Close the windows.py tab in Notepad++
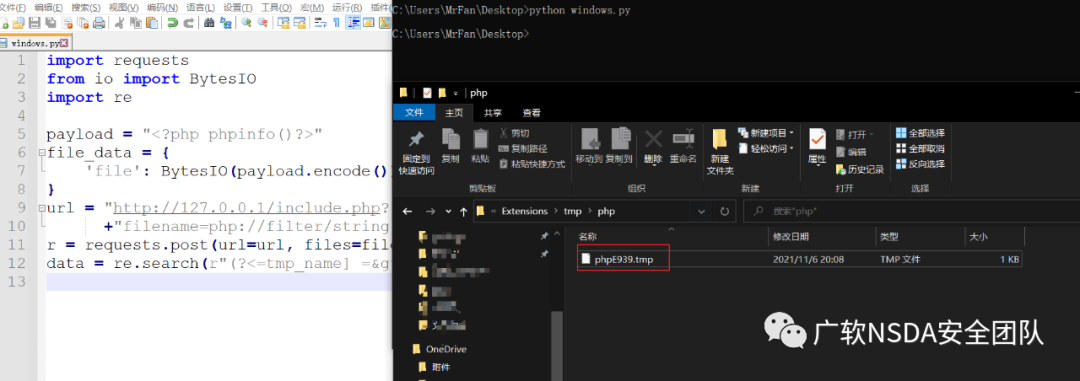 pyautogui.click(x=64, y=43)
